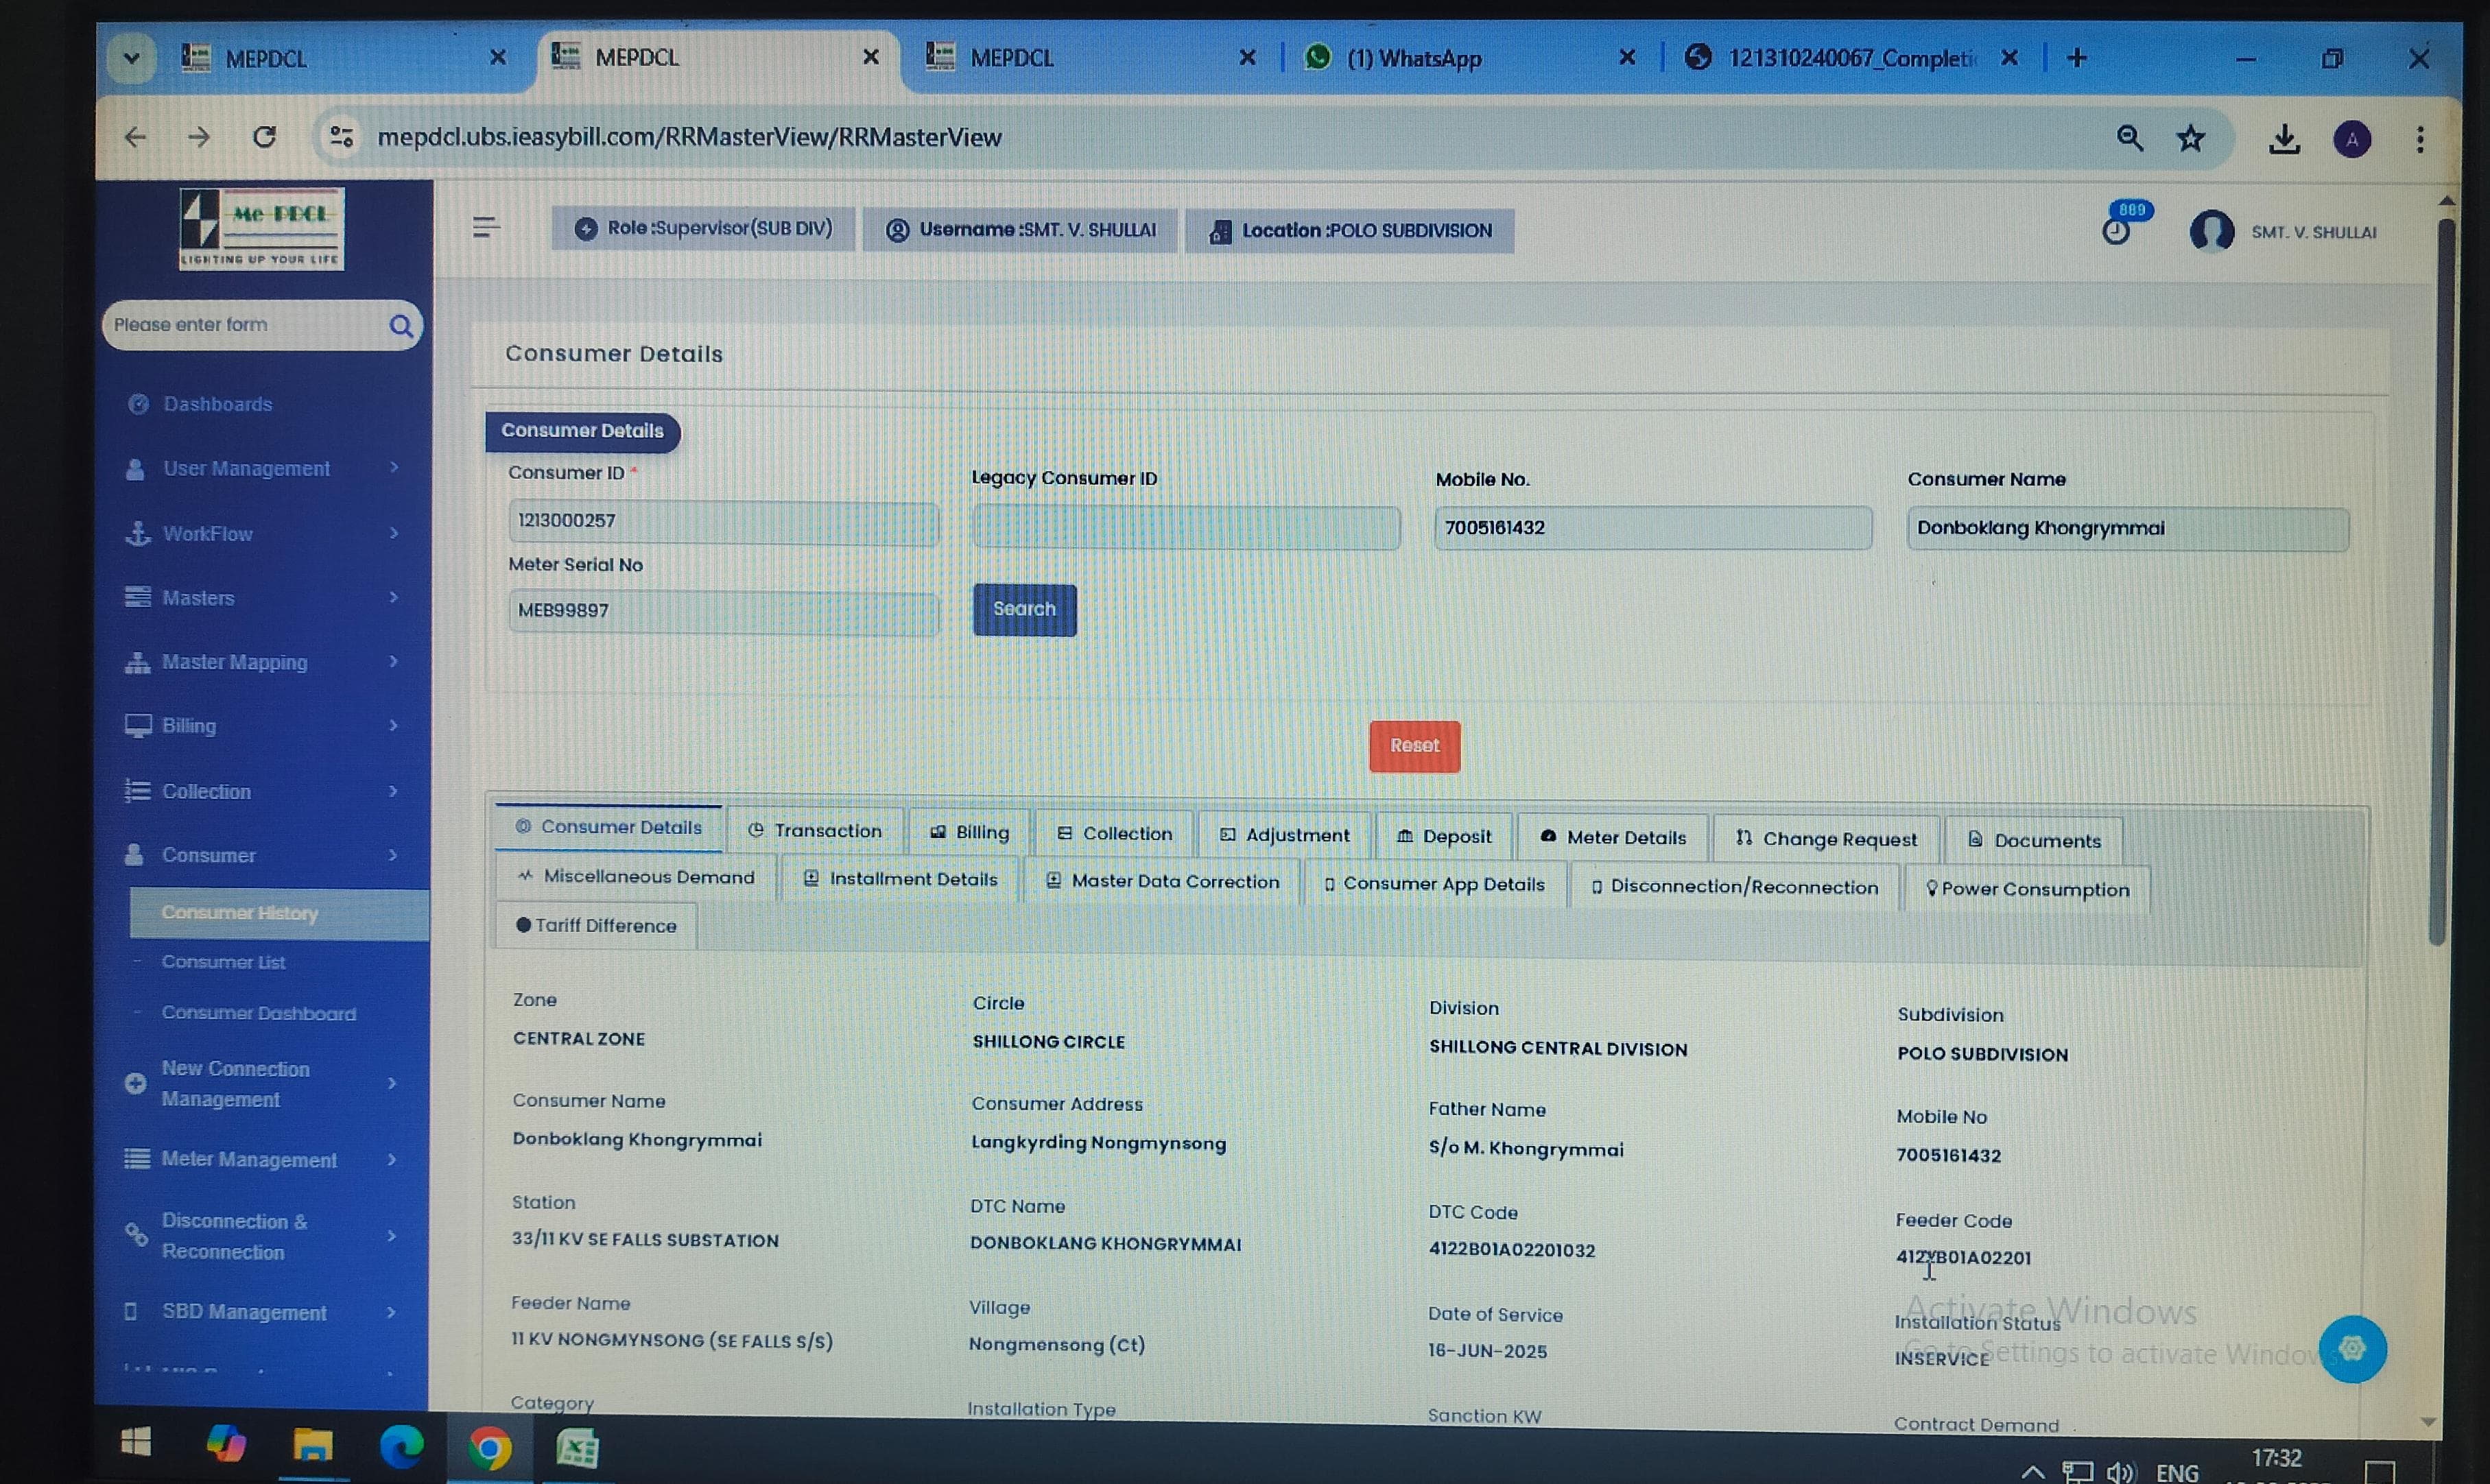Select Consumer History submenu item

(279, 913)
